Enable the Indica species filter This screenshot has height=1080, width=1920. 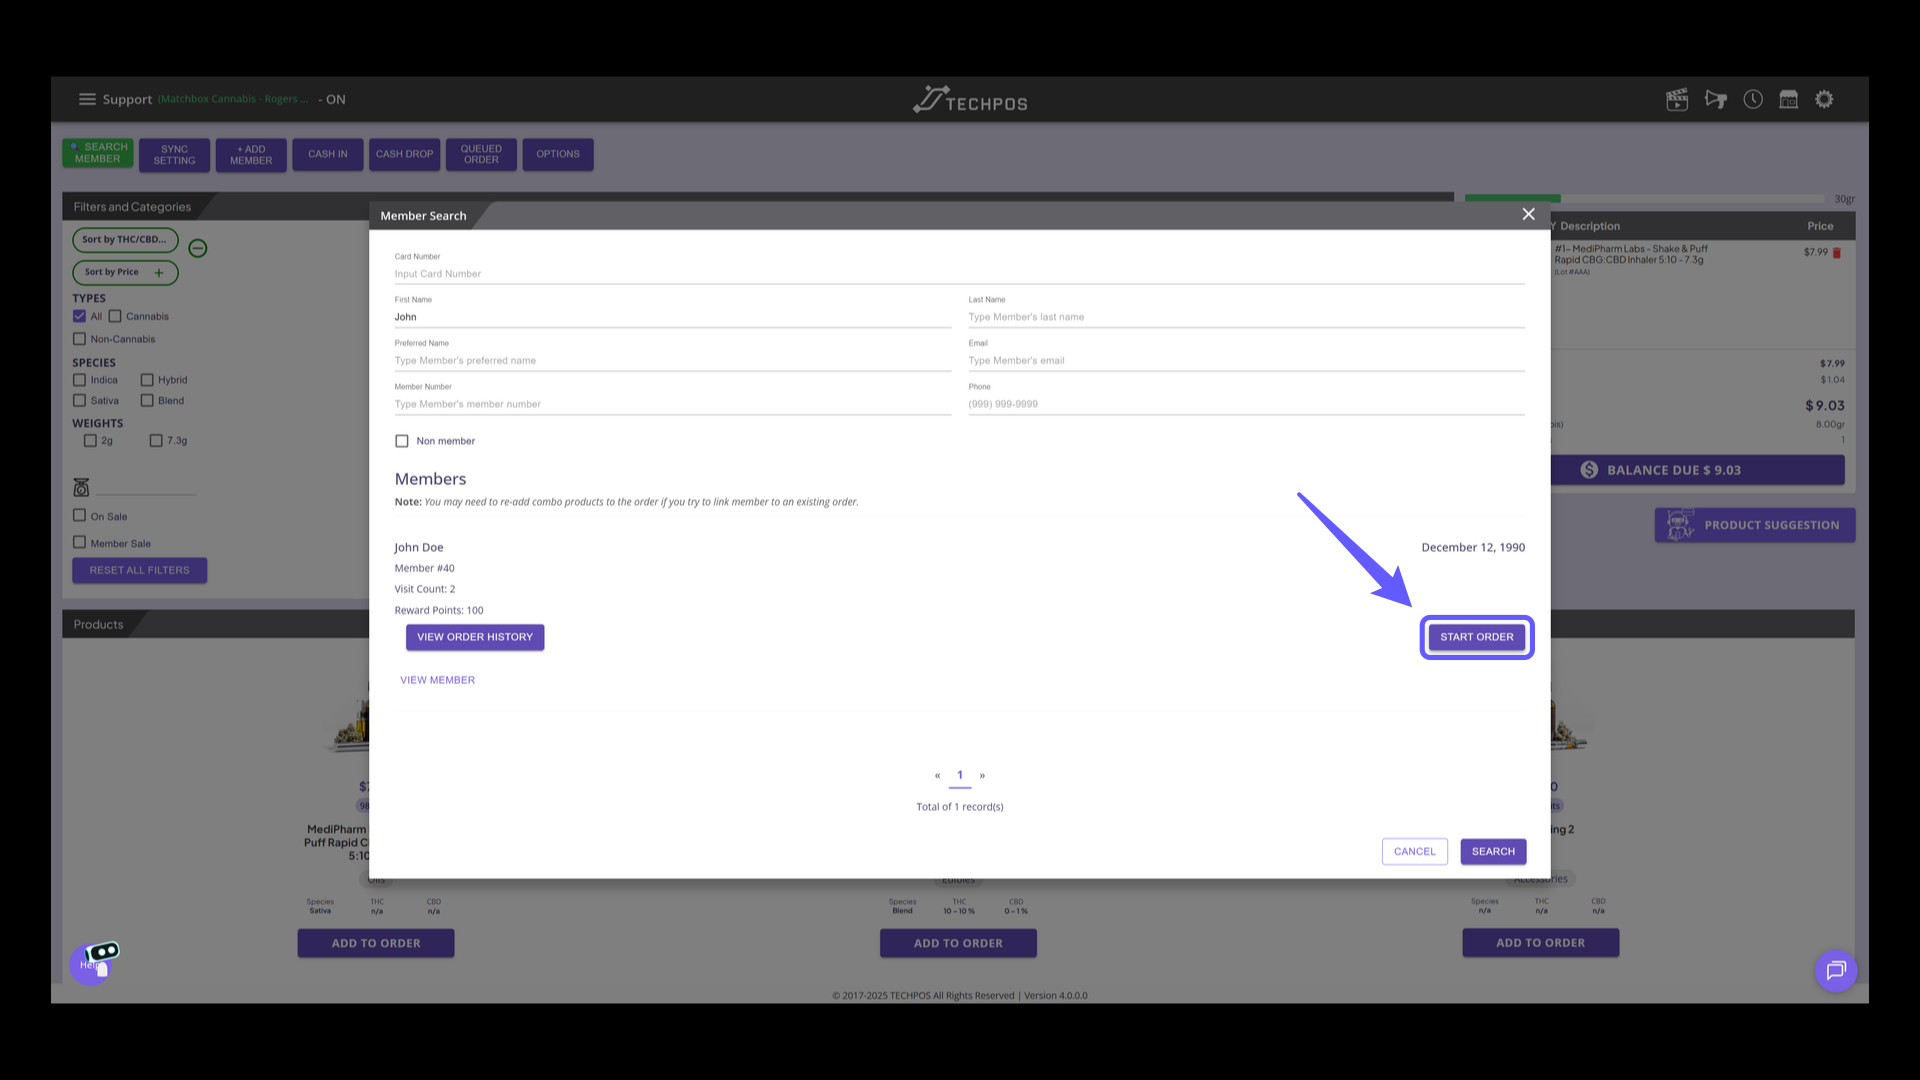[x=80, y=379]
